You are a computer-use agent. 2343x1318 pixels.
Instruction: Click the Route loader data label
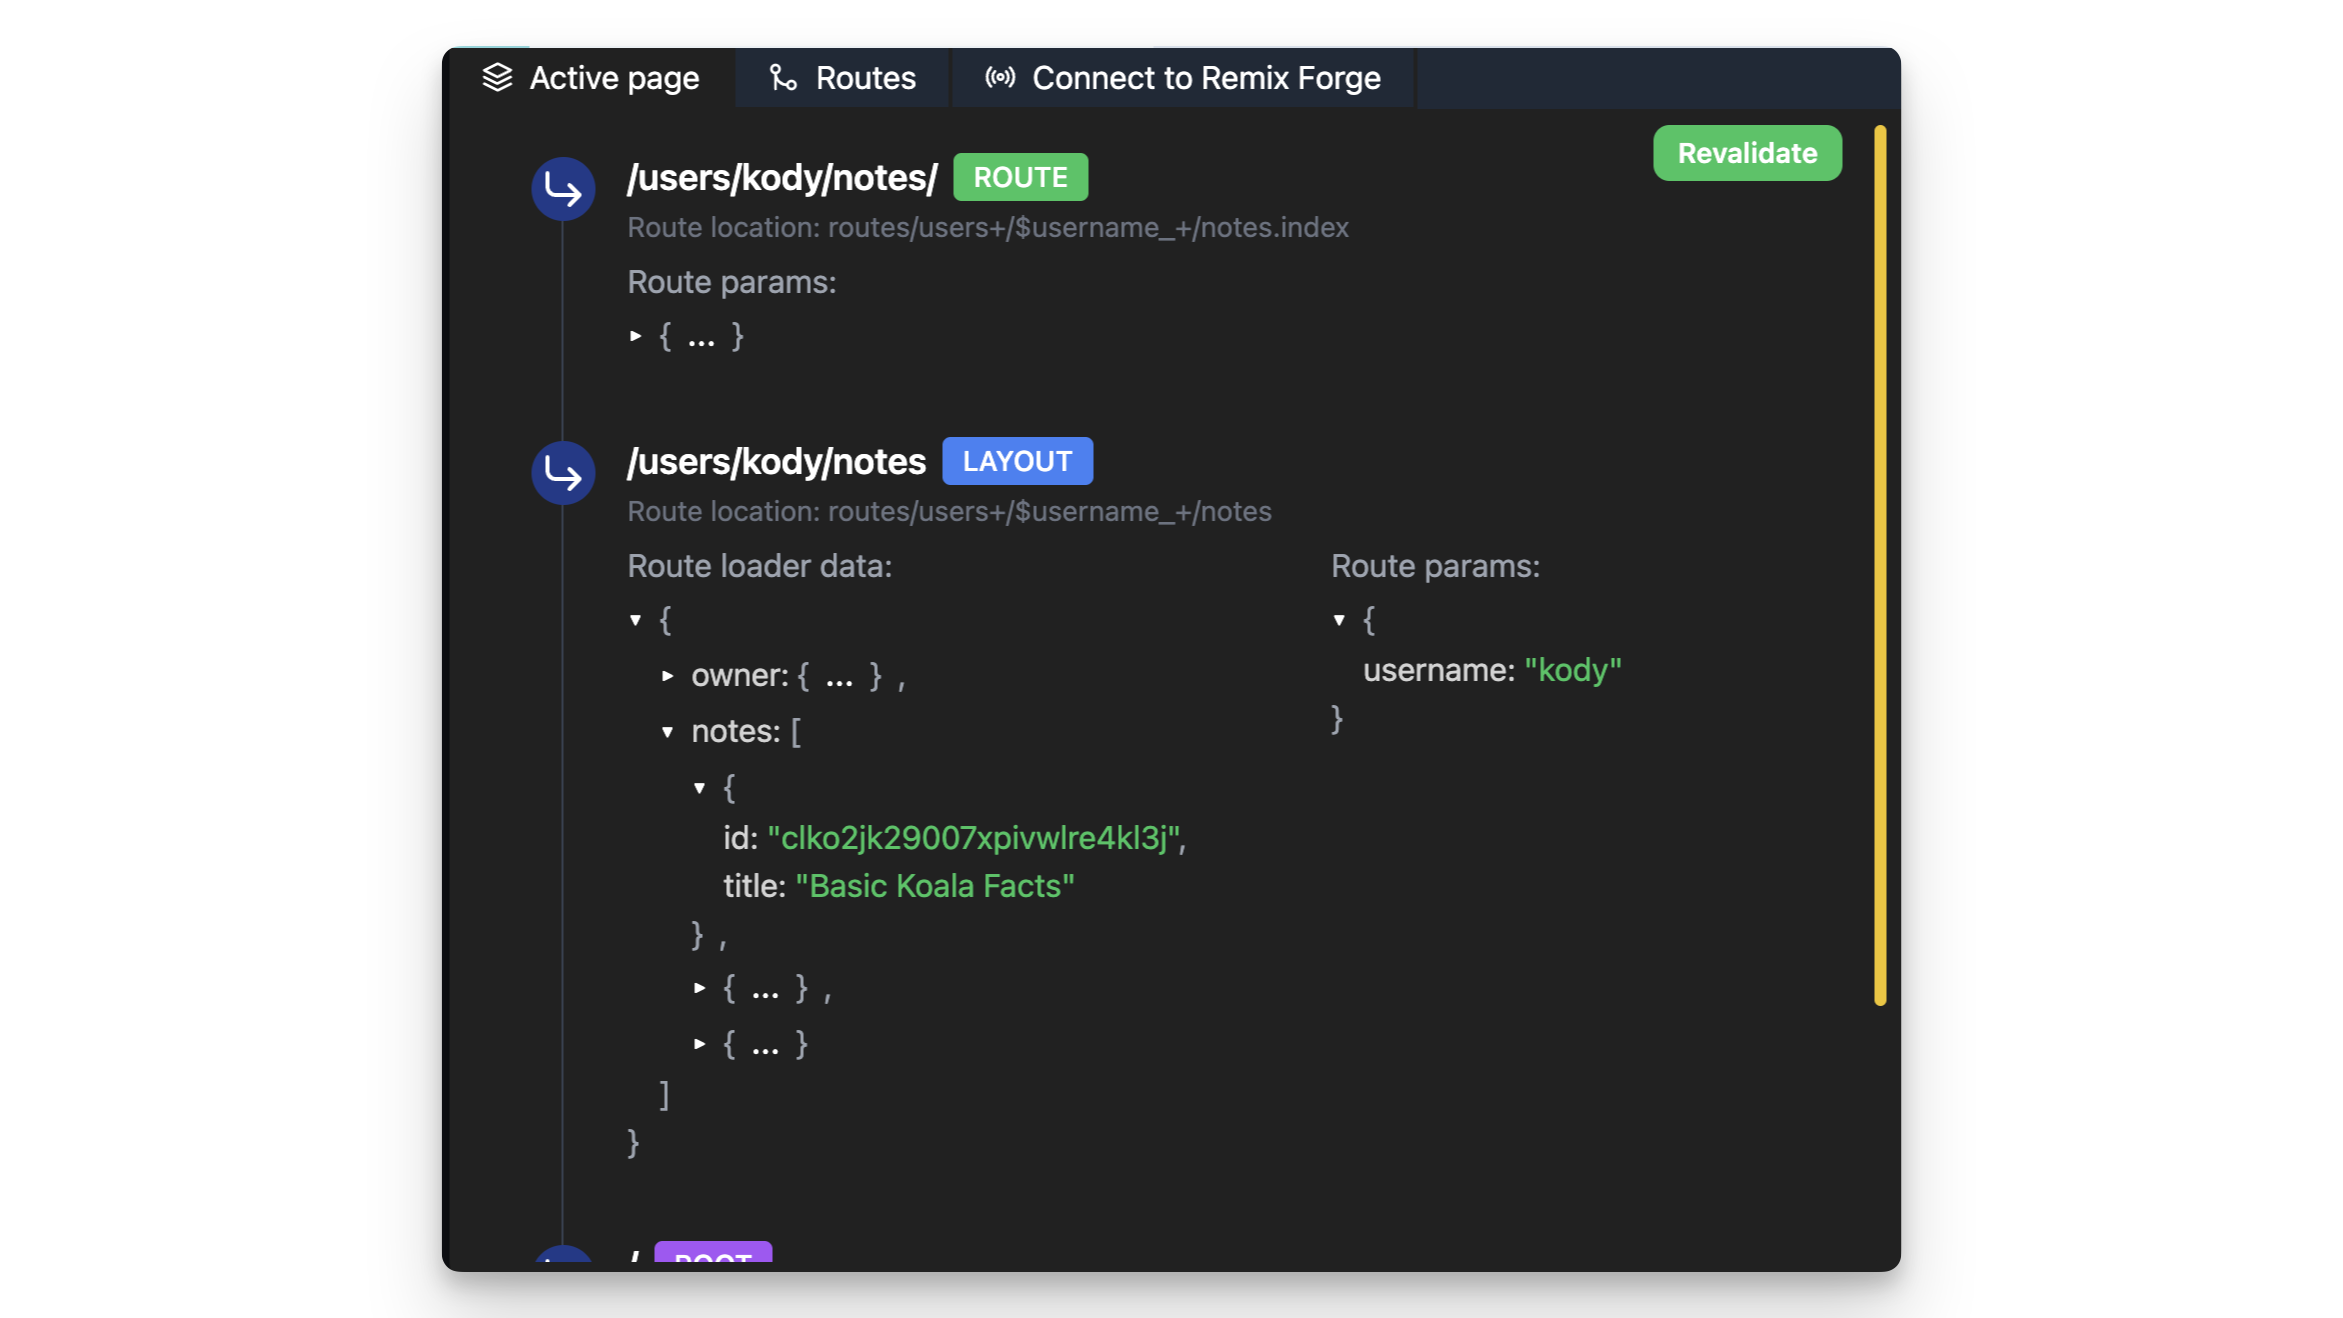click(759, 566)
